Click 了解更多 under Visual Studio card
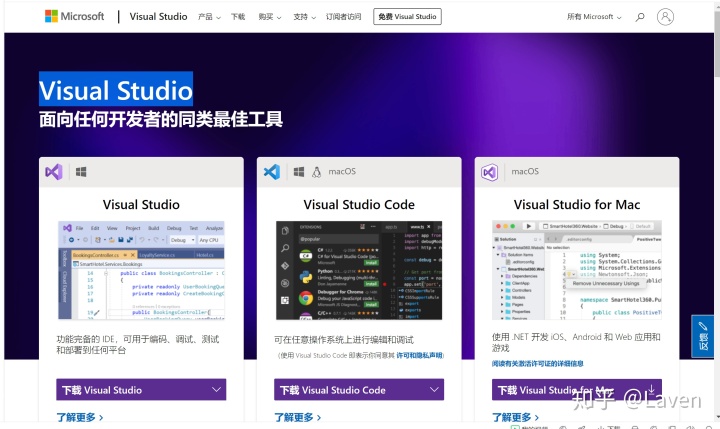The width and height of the screenshot is (720, 429). 80,418
